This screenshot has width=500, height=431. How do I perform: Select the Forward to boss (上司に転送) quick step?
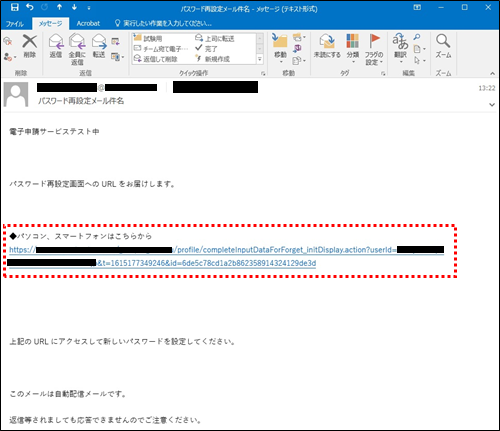click(x=215, y=38)
